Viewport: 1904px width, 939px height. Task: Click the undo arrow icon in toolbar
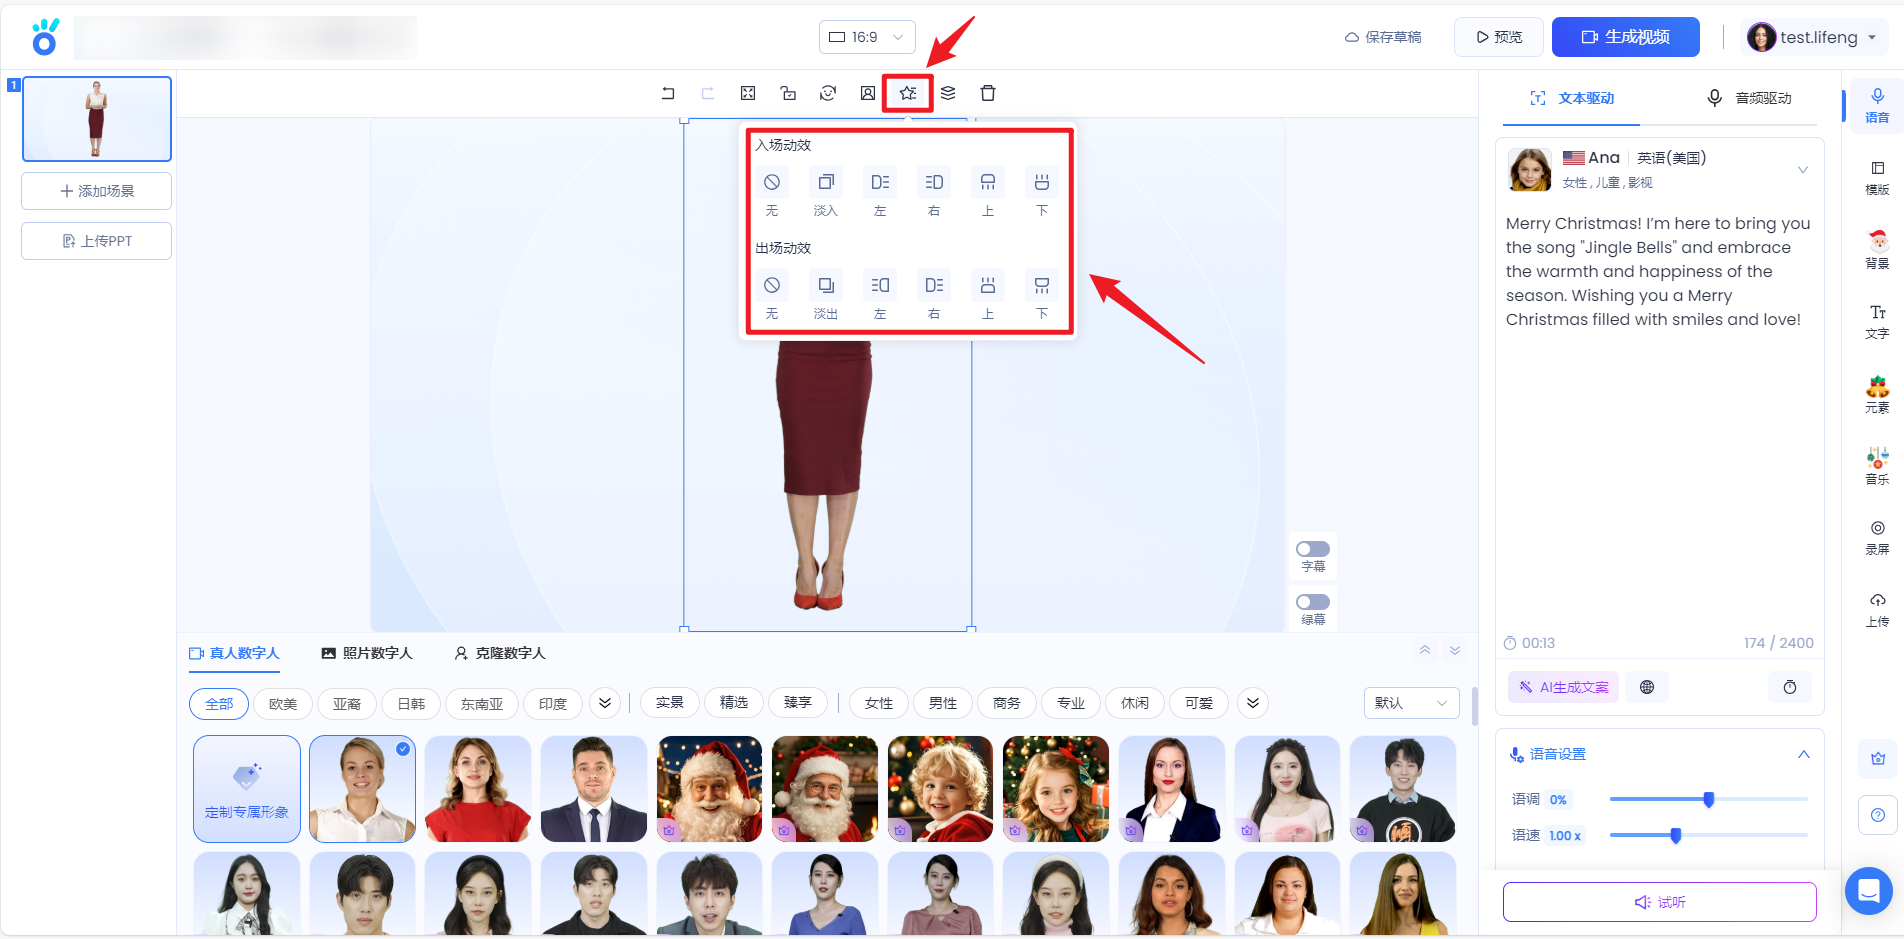coord(668,93)
